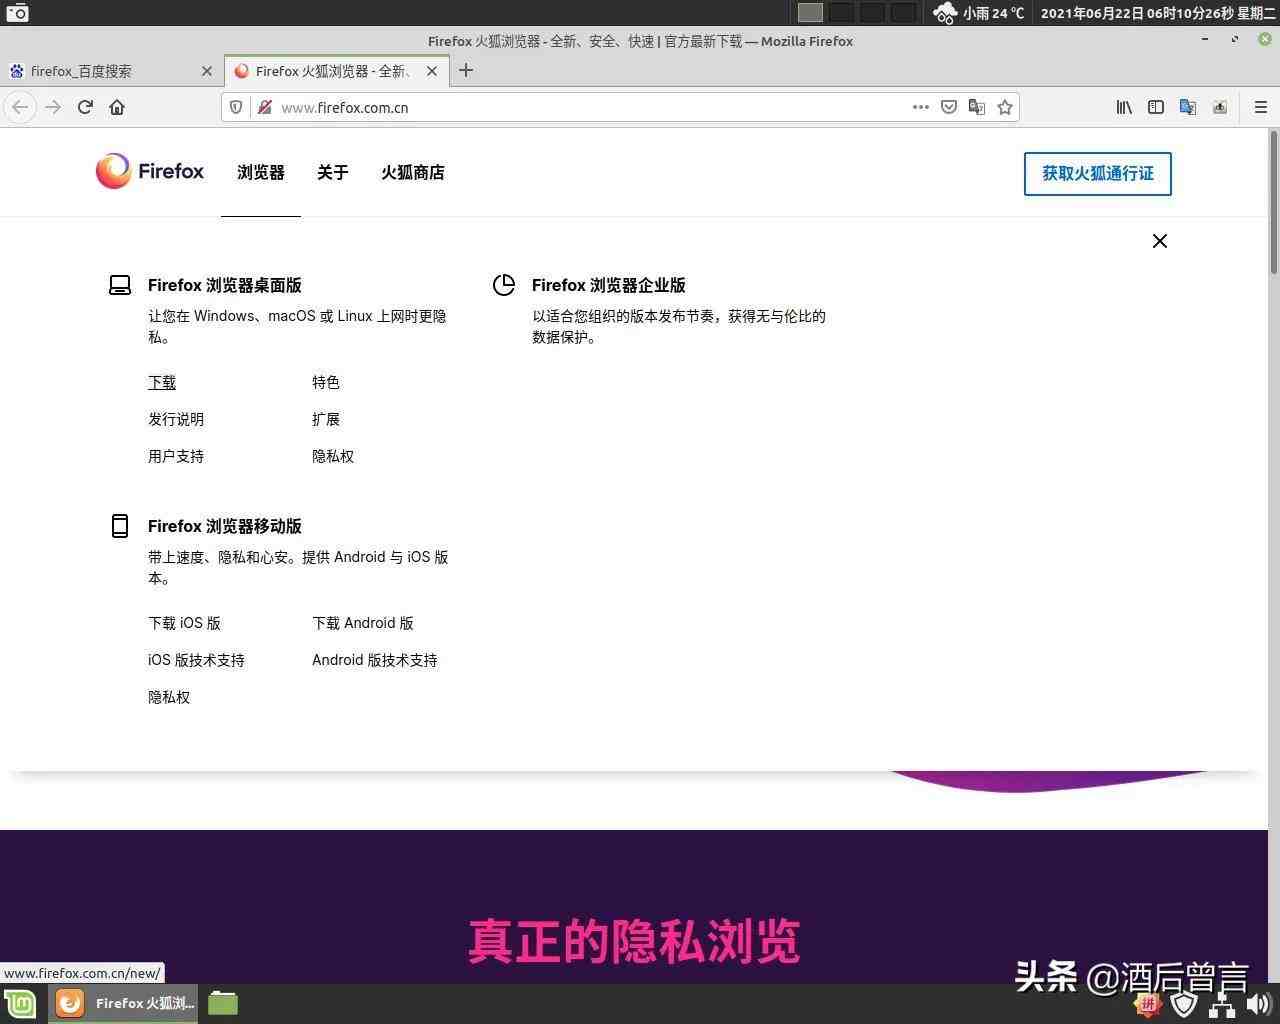
Task: Click the browser back arrow
Action: point(20,107)
